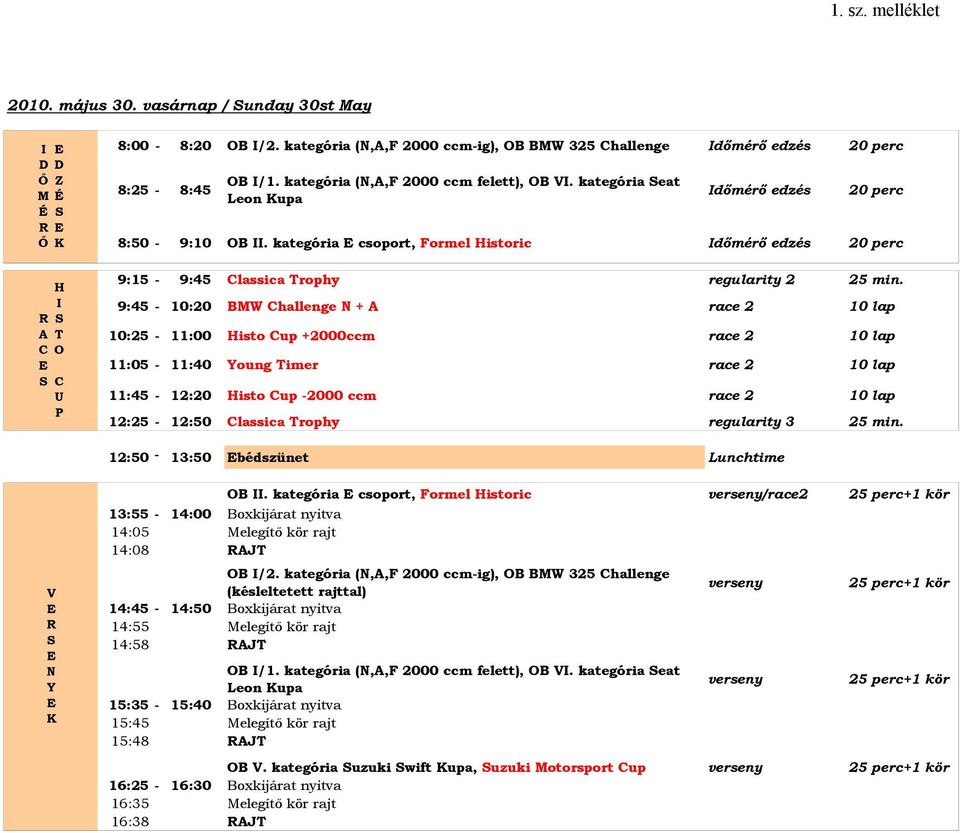
Task: Select the 15:35 pit exit time
Action: [x=129, y=705]
